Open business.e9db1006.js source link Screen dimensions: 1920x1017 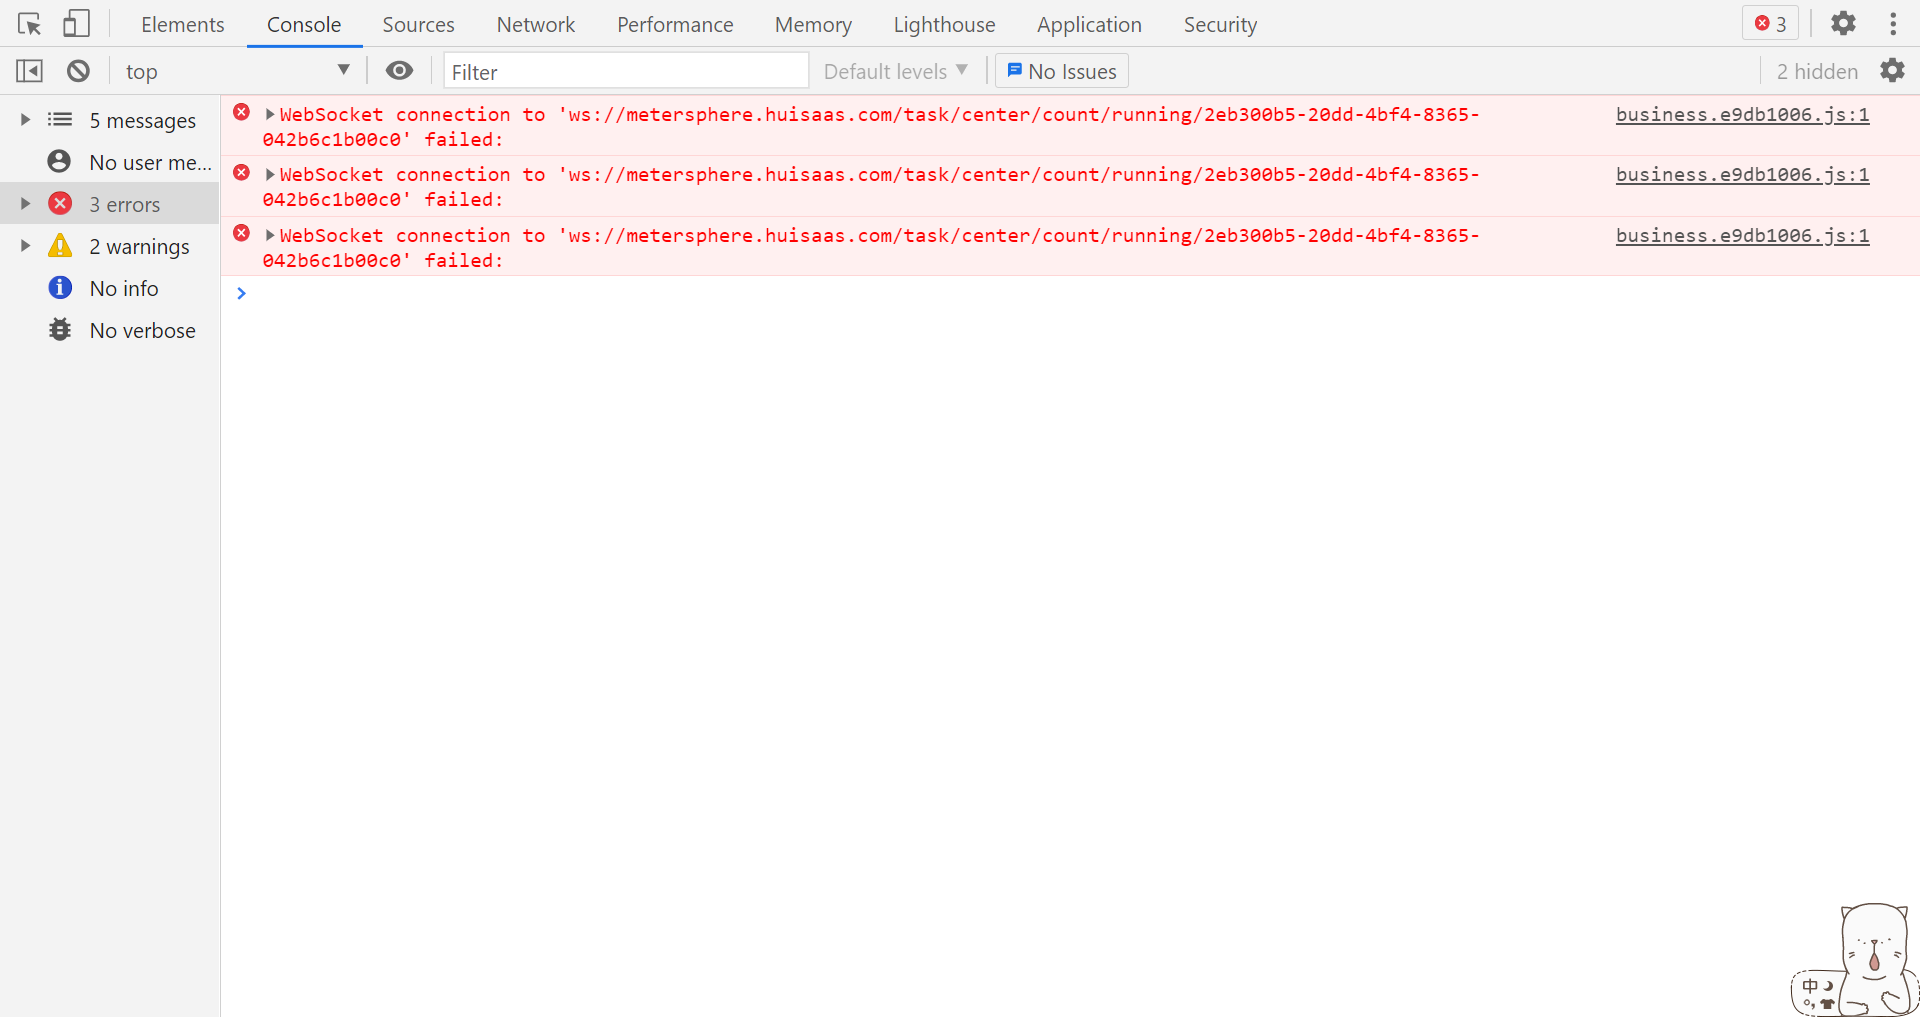[x=1742, y=114]
